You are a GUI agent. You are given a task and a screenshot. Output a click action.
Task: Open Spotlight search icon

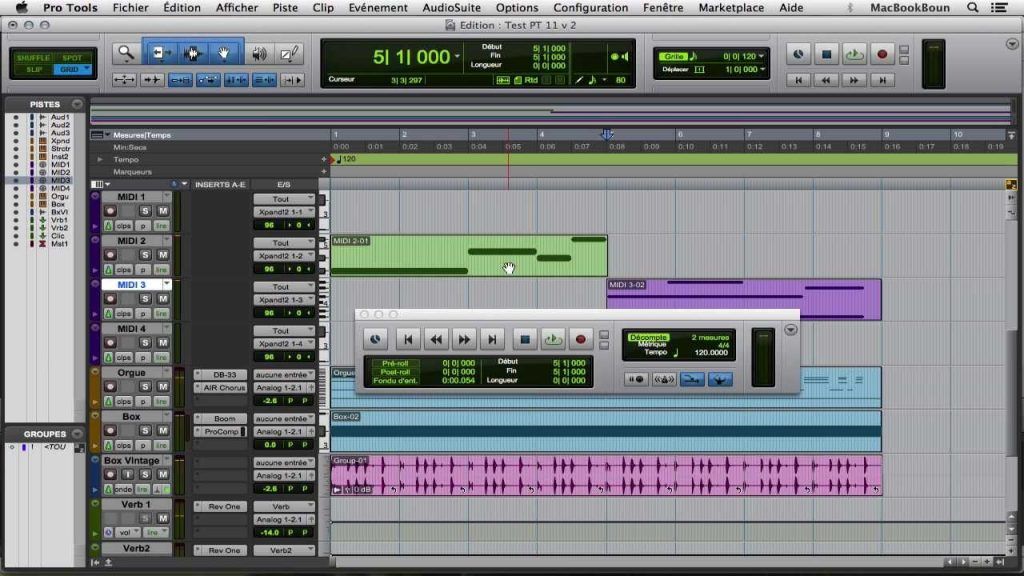pyautogui.click(x=972, y=8)
